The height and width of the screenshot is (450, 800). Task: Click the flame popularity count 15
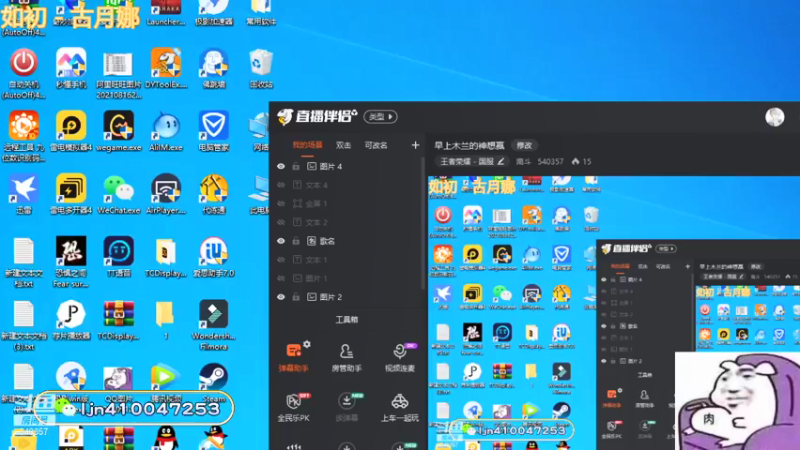tap(582, 162)
